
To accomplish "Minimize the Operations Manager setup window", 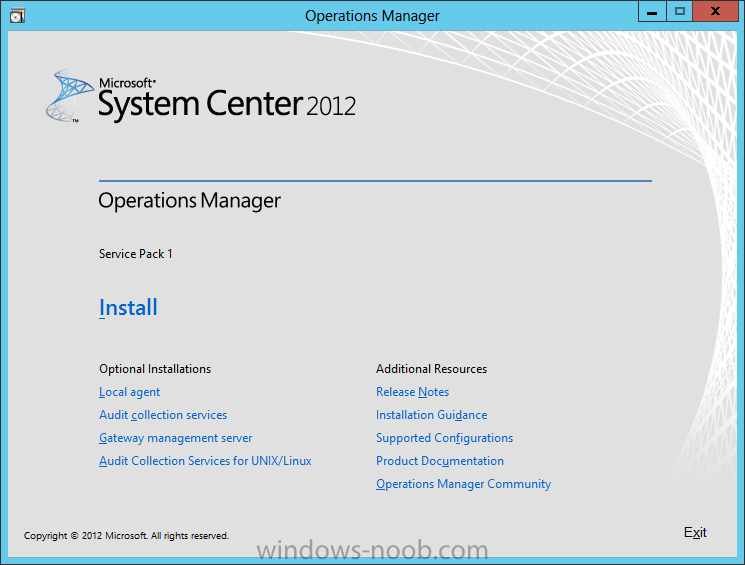I will tap(652, 11).
